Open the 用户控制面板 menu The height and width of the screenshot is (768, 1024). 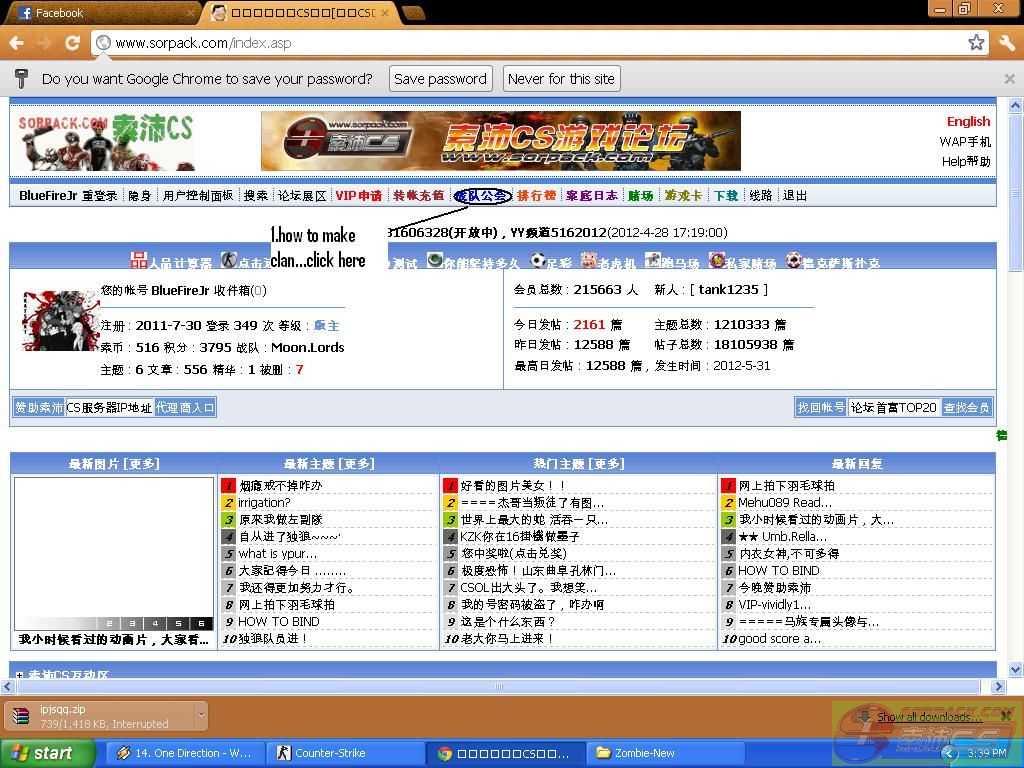click(198, 196)
